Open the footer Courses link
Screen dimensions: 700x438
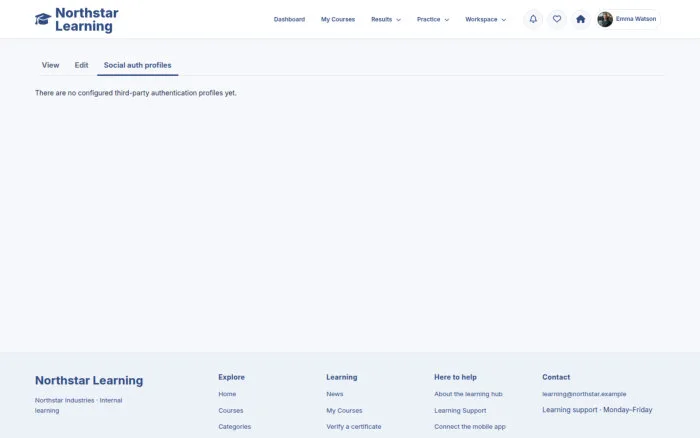tap(231, 410)
